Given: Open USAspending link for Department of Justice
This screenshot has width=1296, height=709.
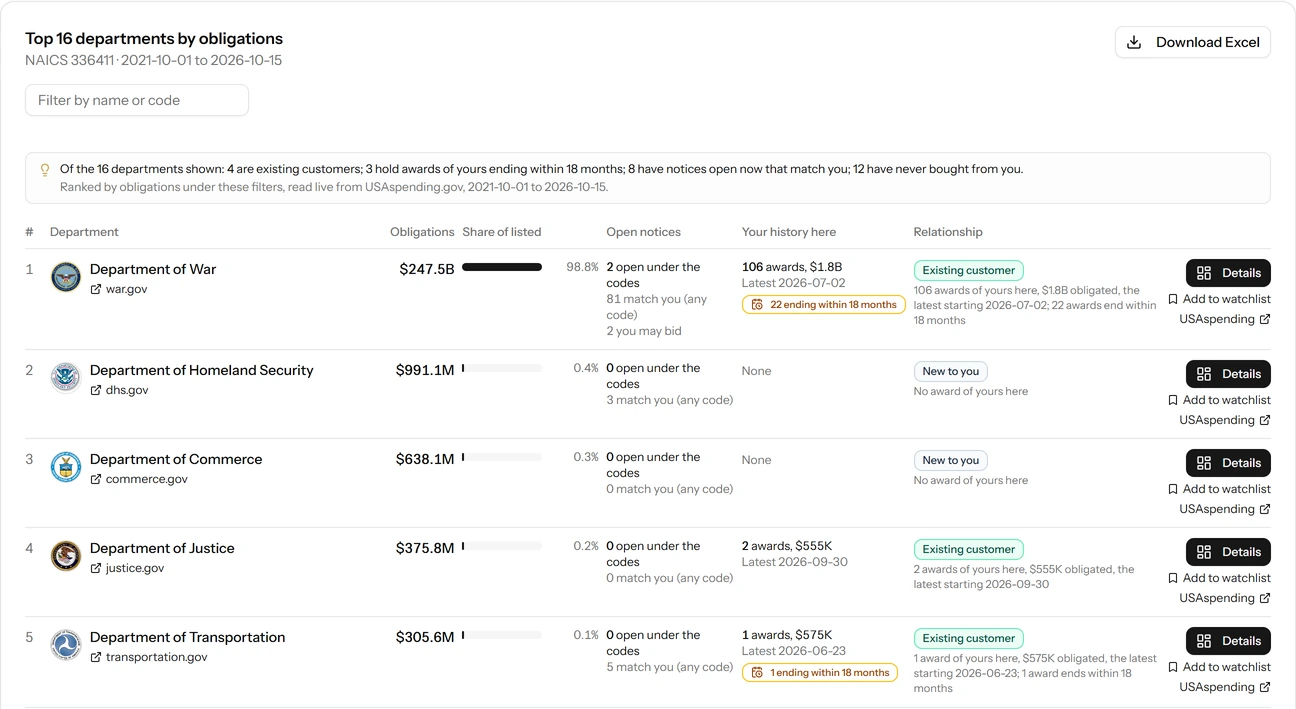Looking at the screenshot, I should (x=1225, y=598).
